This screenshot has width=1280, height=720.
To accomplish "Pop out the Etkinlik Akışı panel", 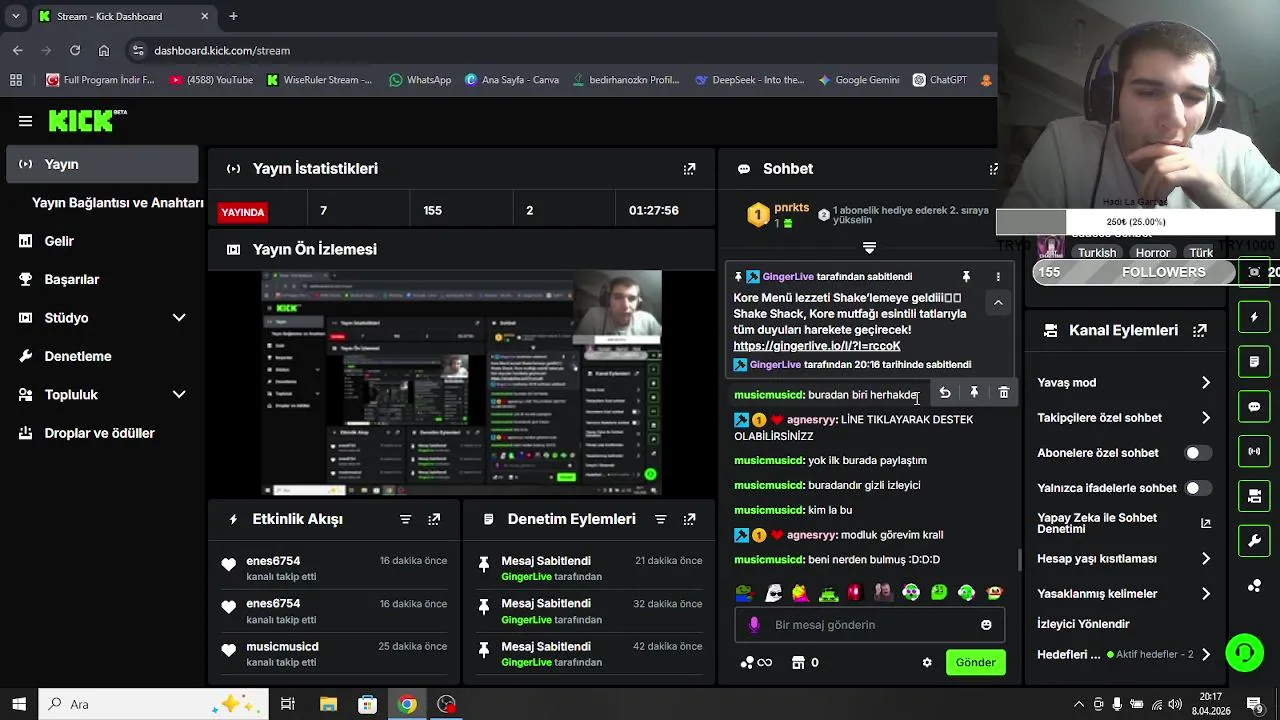I will coord(434,519).
